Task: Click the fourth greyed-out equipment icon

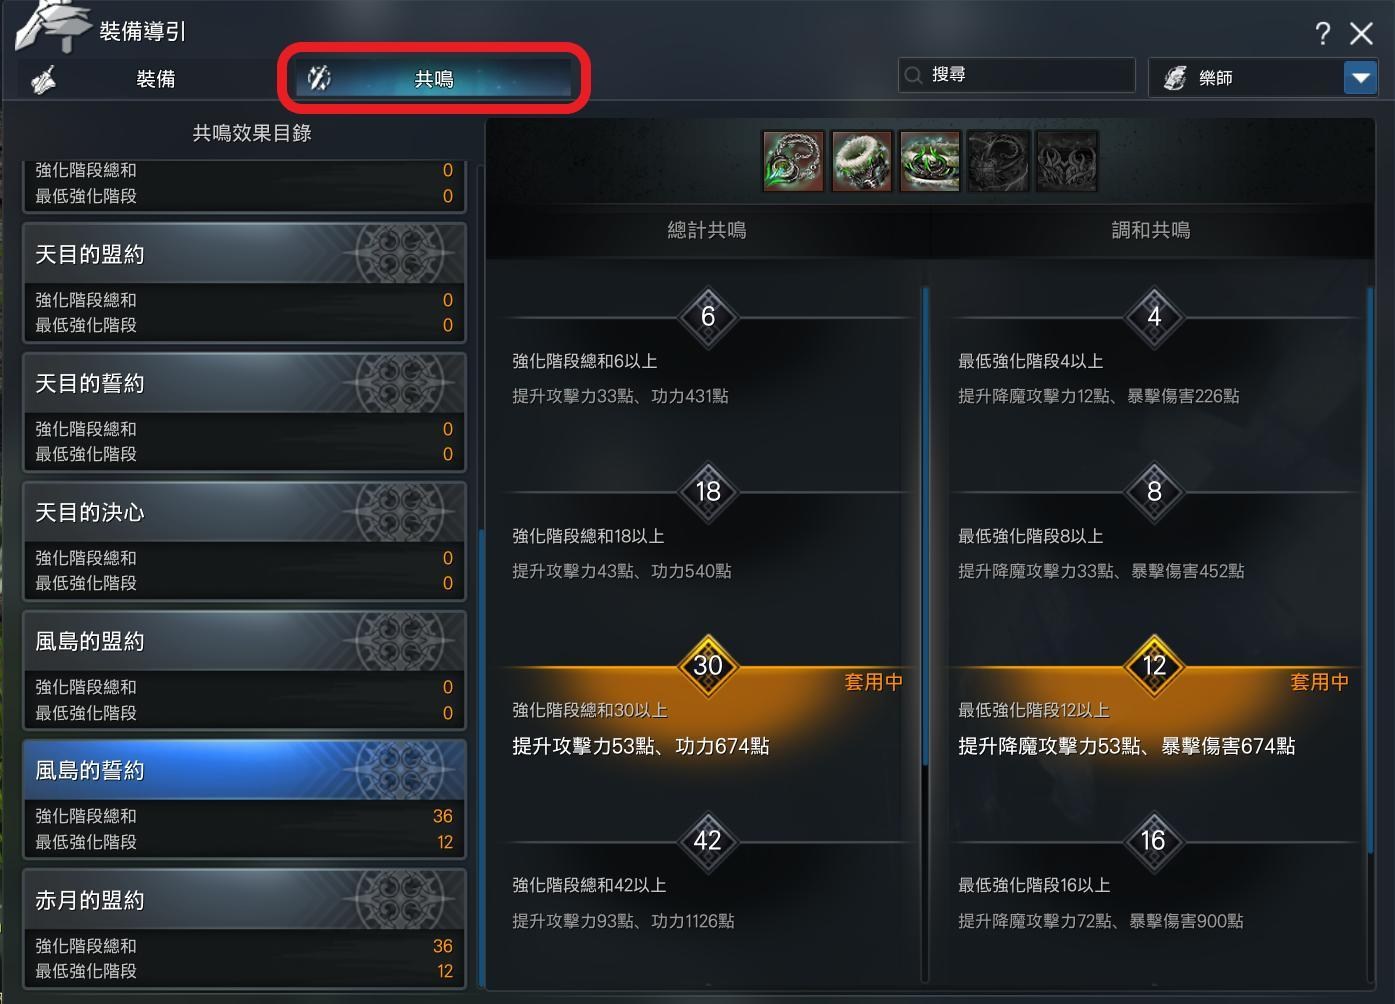Action: click(x=997, y=161)
